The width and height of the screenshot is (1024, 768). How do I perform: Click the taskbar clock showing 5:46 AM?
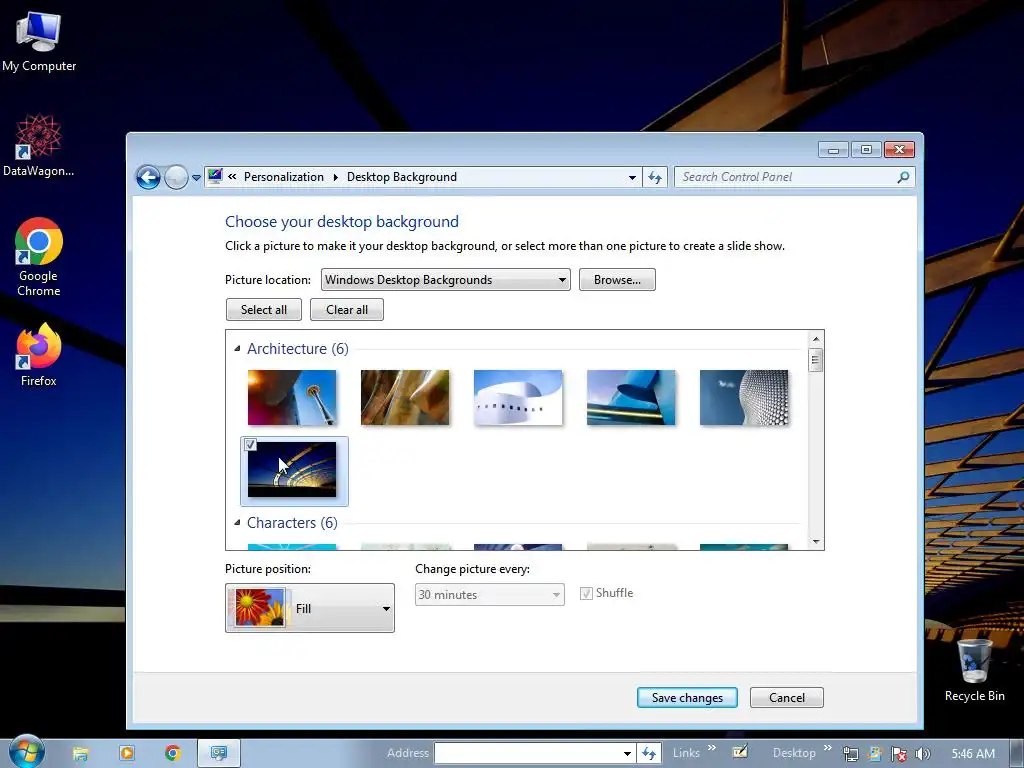tap(973, 754)
